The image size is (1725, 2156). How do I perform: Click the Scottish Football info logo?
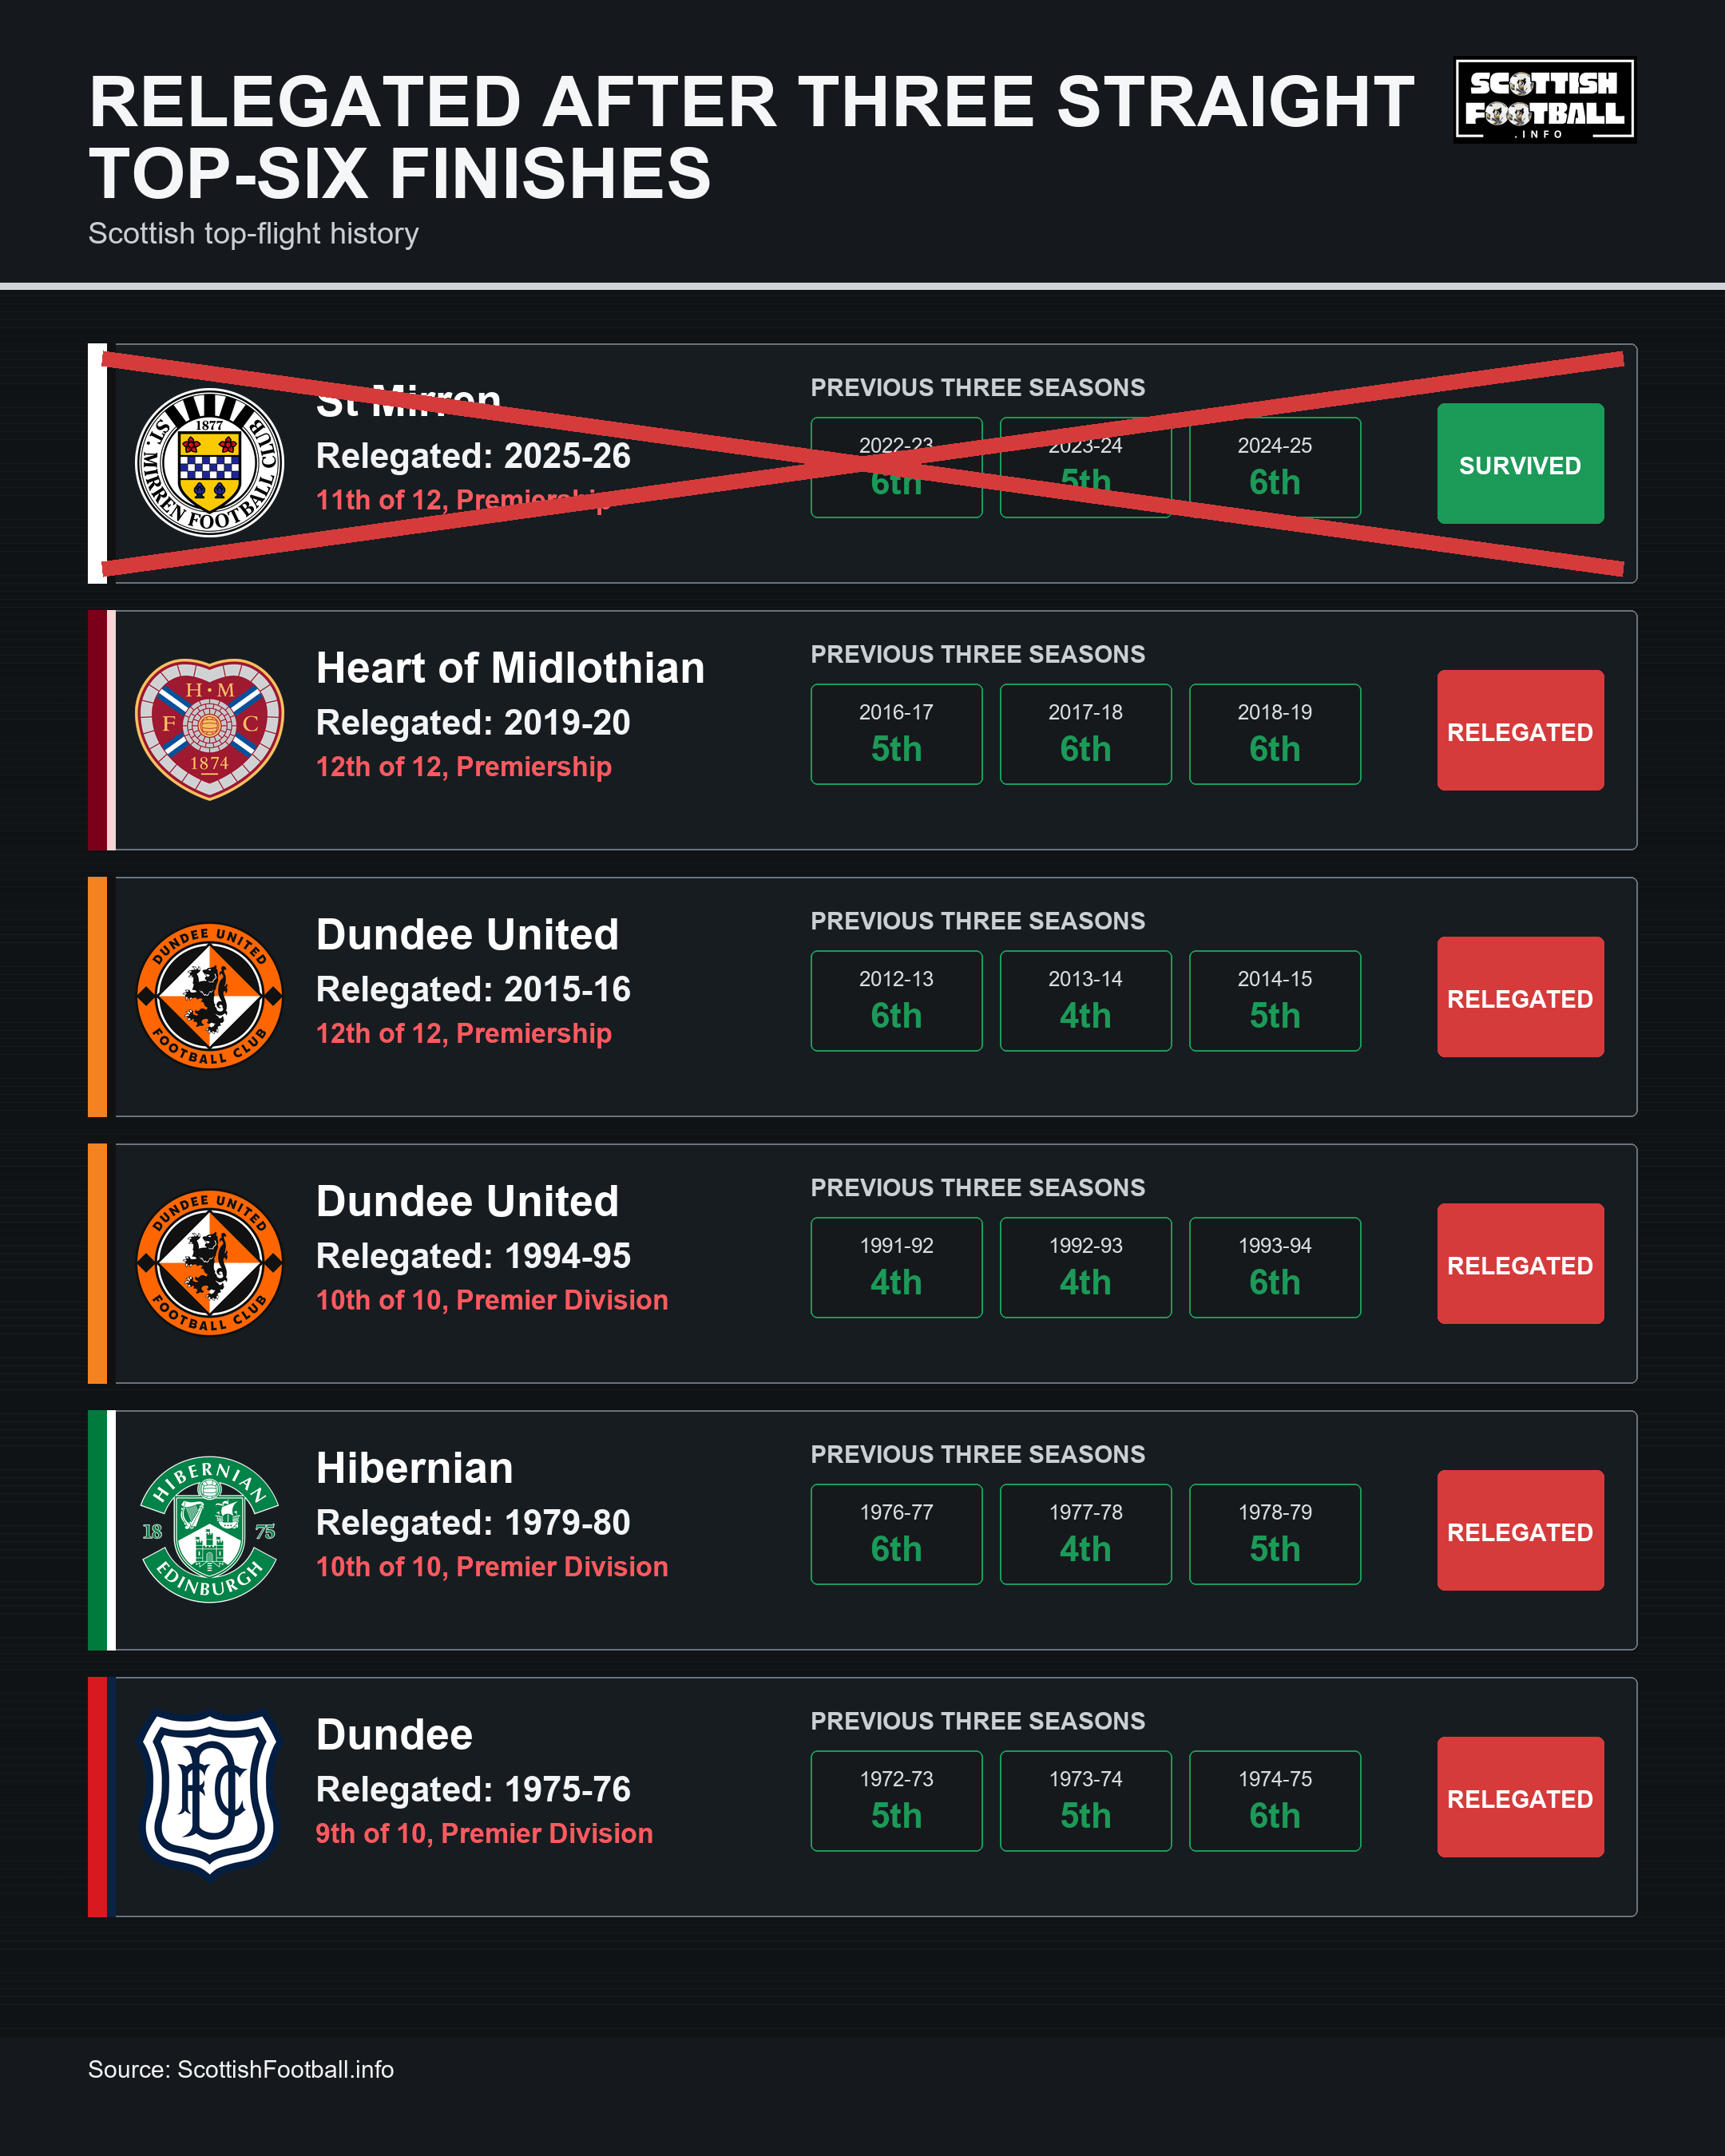pos(1545,101)
